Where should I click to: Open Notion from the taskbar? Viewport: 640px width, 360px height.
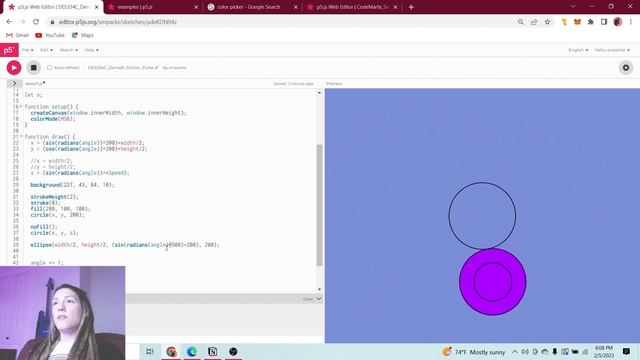point(213,352)
